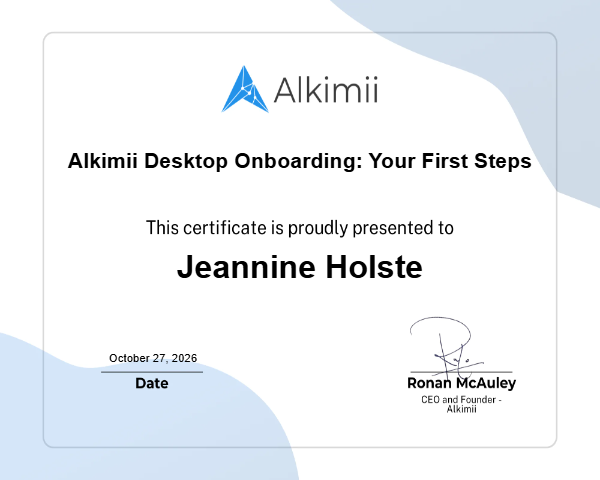The width and height of the screenshot is (600, 480).
Task: Click the handwritten signature image
Action: [447, 346]
